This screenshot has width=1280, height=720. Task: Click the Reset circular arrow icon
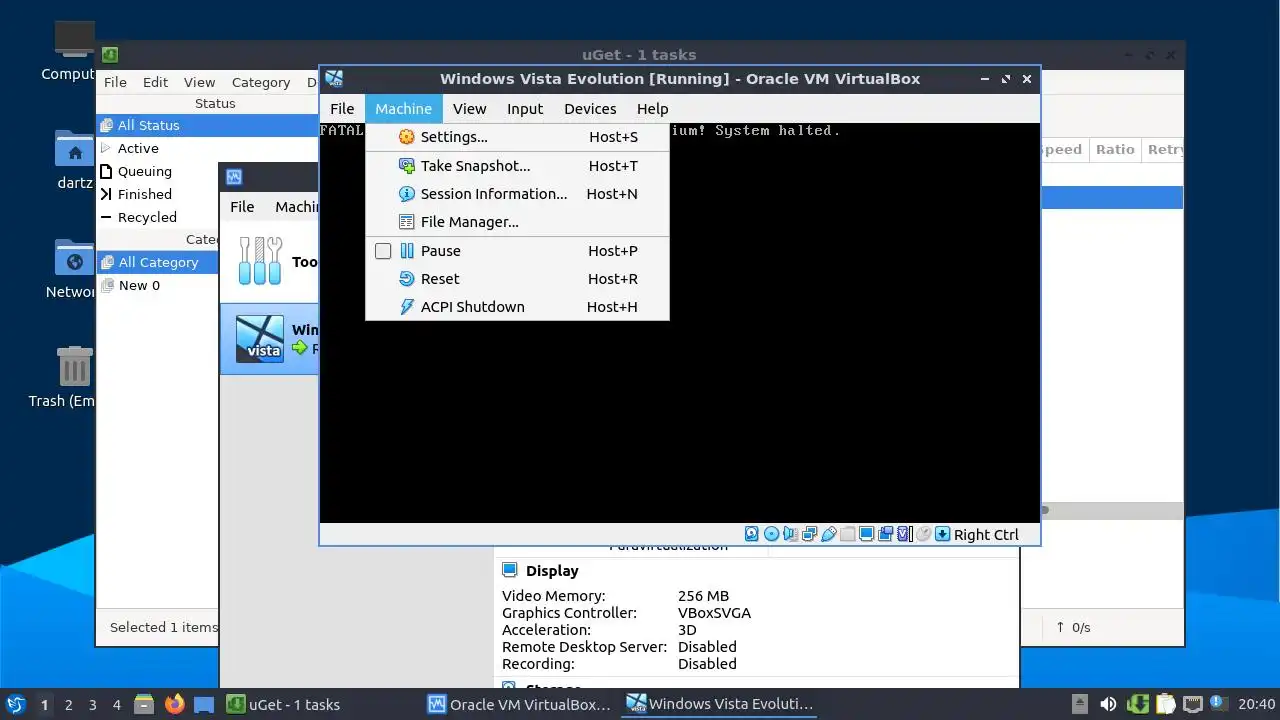point(407,279)
